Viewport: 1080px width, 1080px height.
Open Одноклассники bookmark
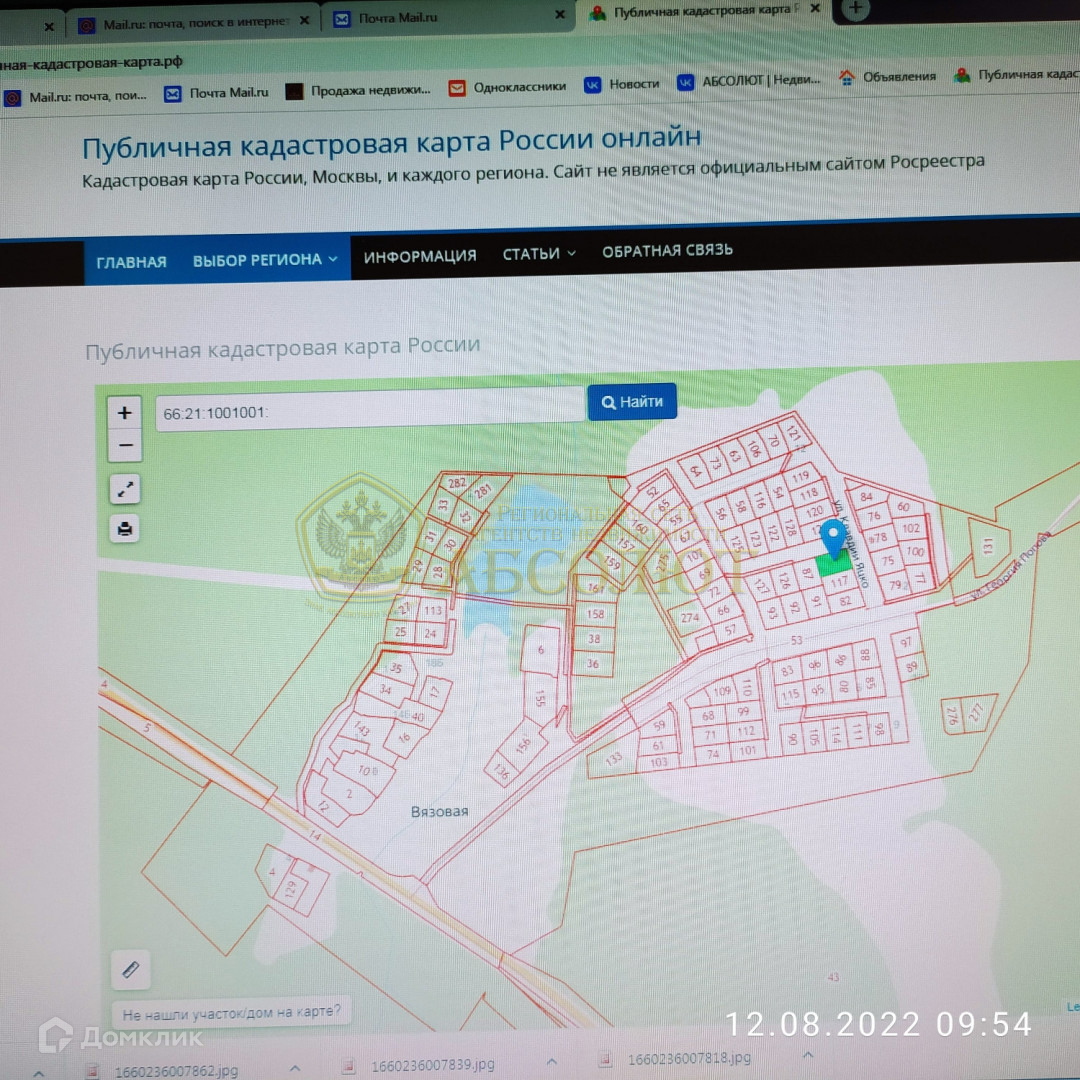507,87
